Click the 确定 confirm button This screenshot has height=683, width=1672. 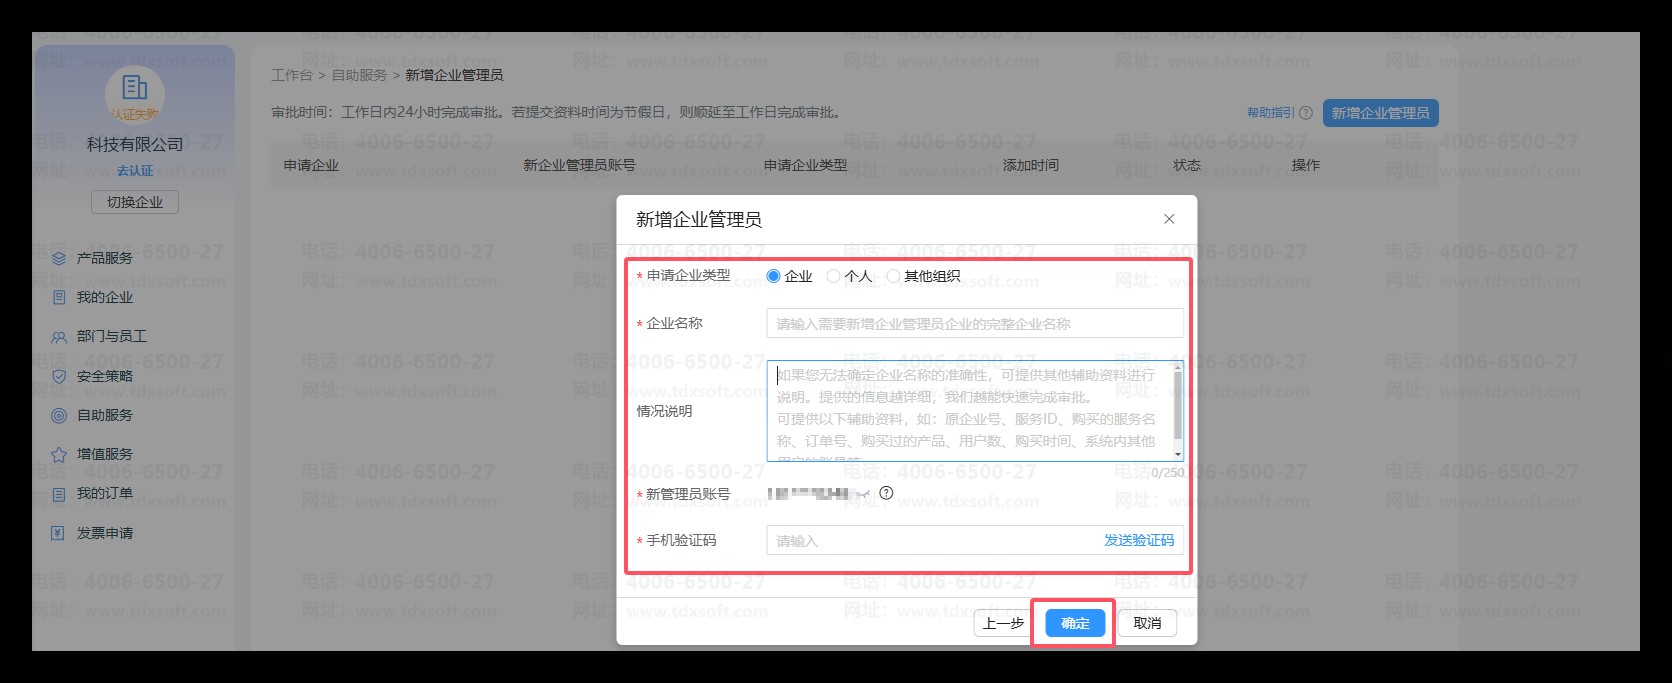(x=1075, y=623)
